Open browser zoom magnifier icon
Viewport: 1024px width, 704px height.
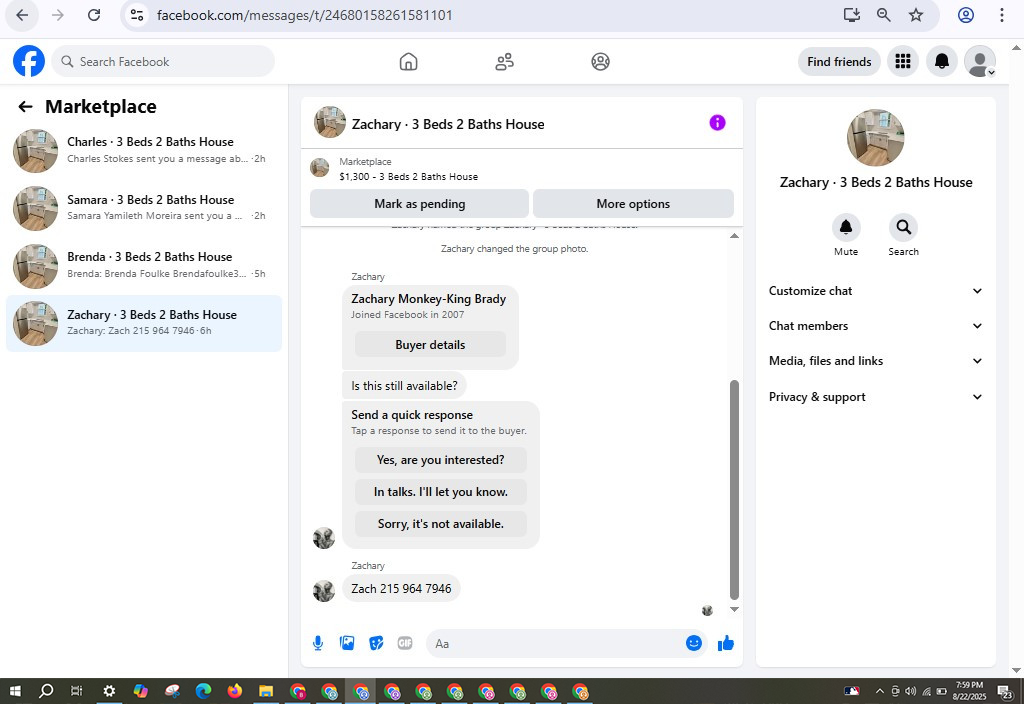coord(883,15)
